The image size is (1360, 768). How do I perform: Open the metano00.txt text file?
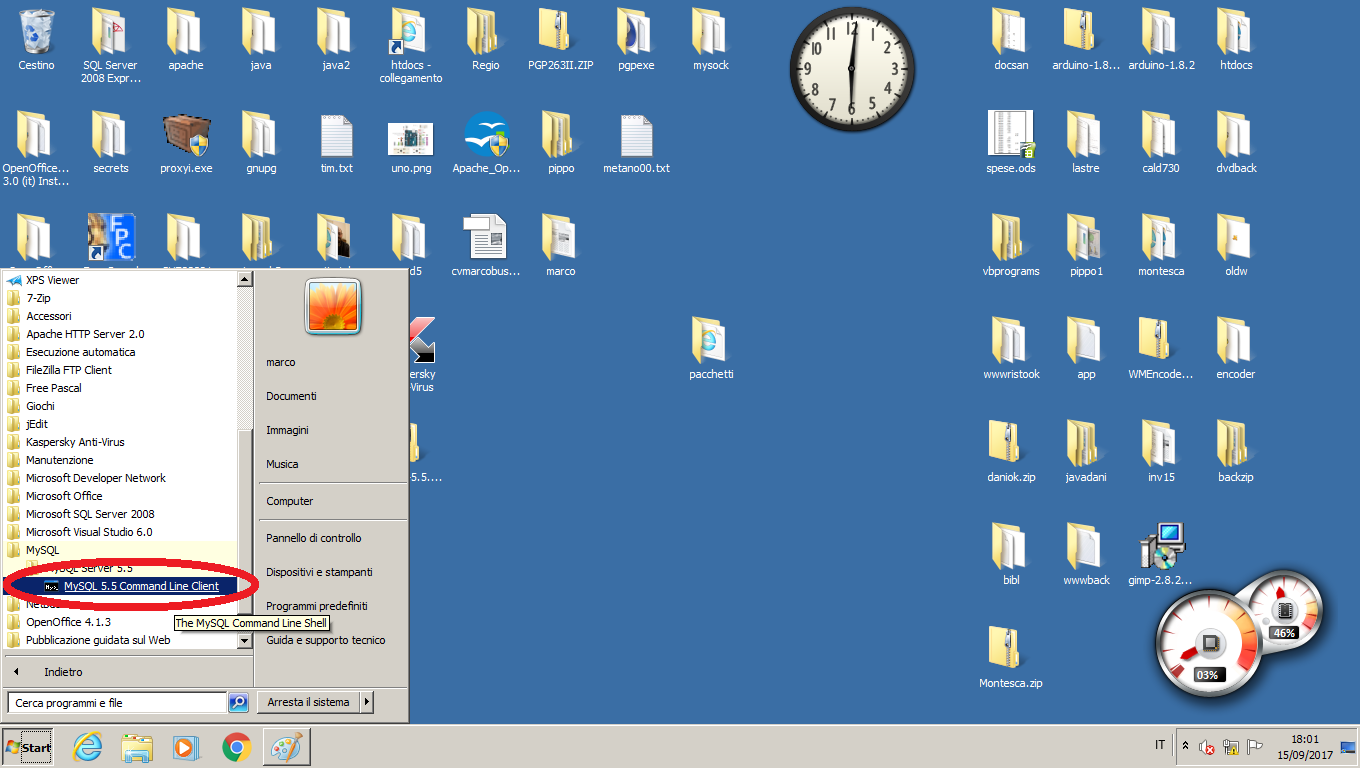pyautogui.click(x=636, y=137)
